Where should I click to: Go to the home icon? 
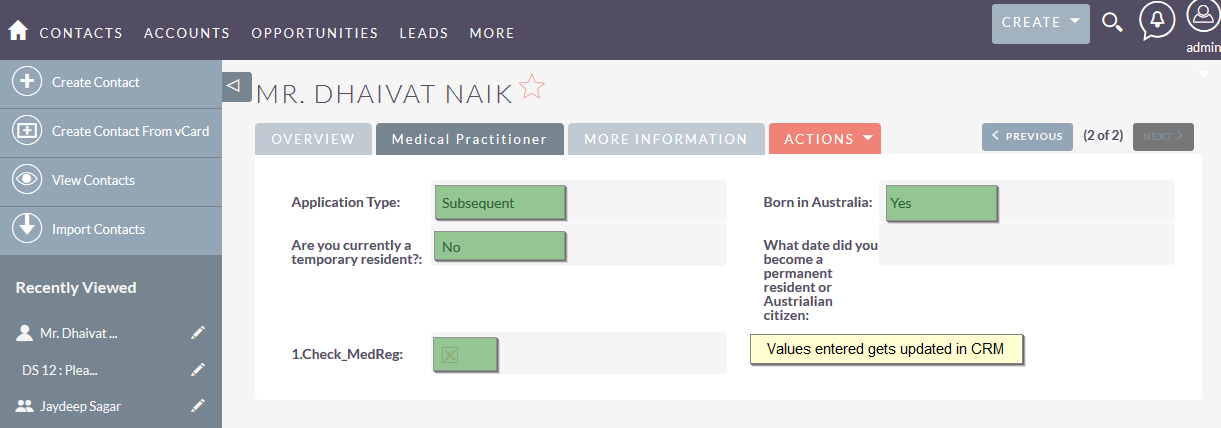[x=18, y=31]
